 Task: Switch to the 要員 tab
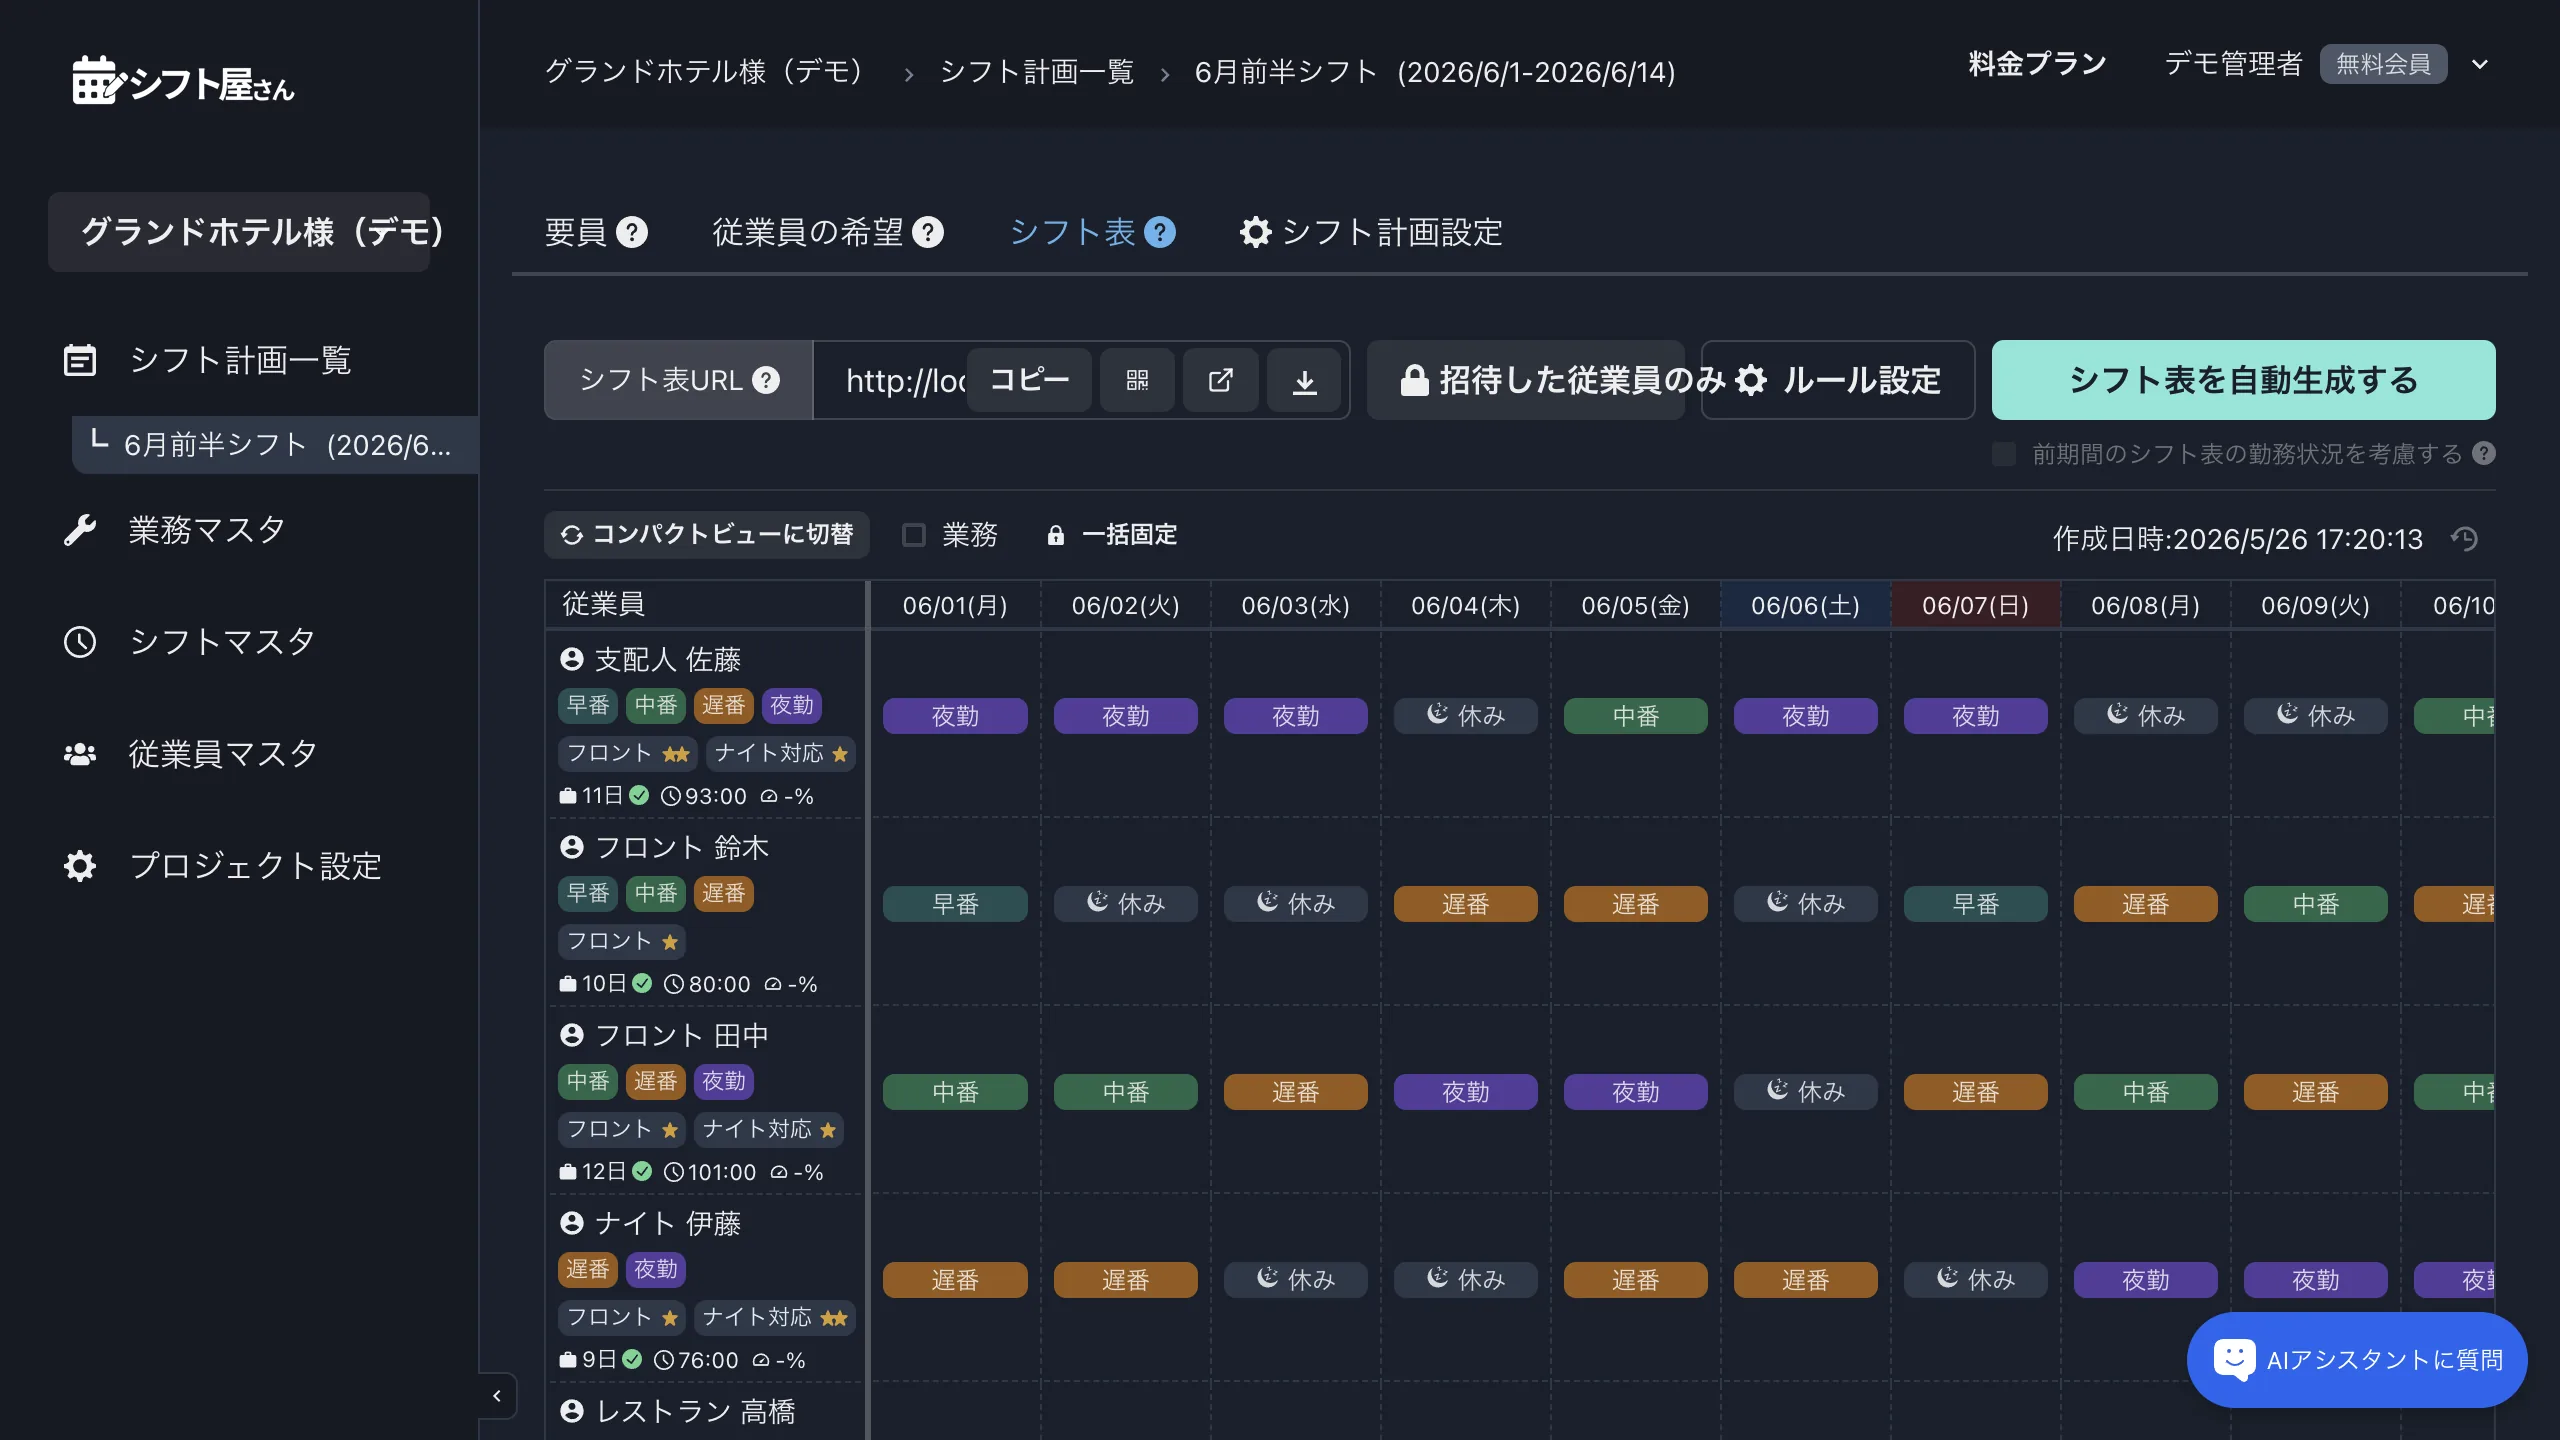click(x=576, y=232)
